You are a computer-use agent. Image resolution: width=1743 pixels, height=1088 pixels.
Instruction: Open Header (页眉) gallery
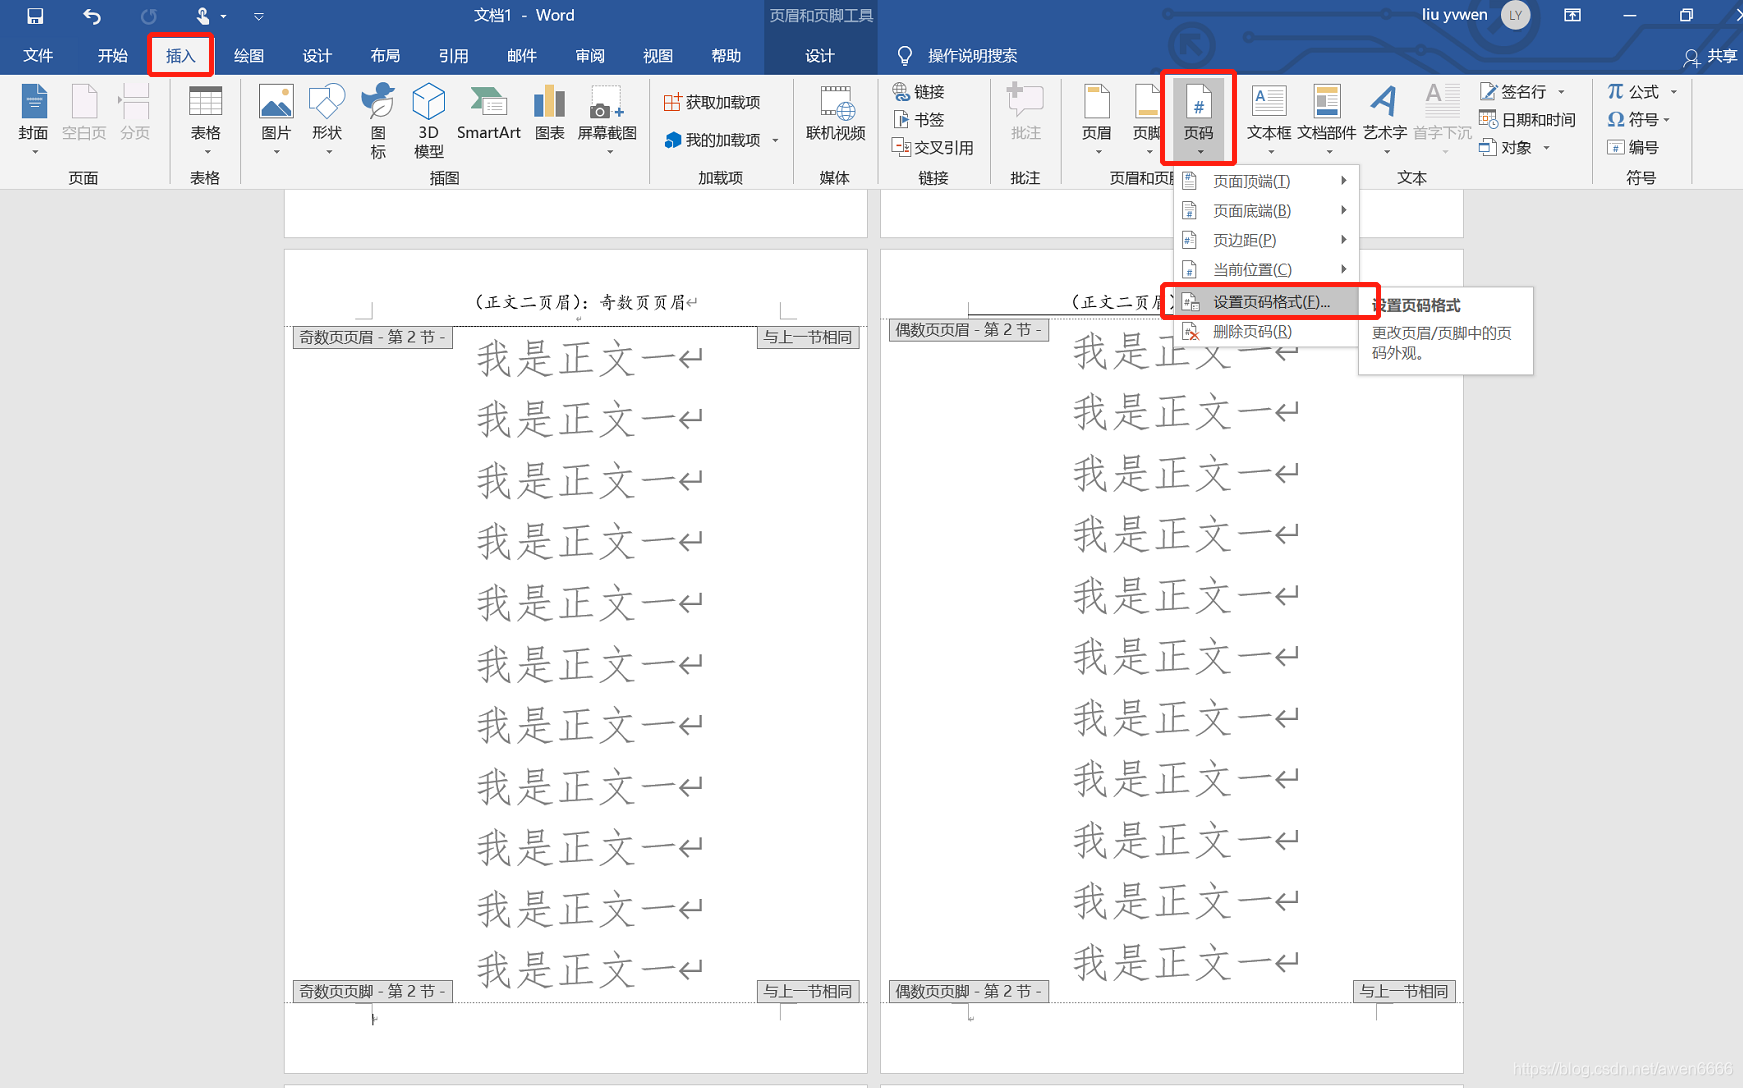(1097, 119)
